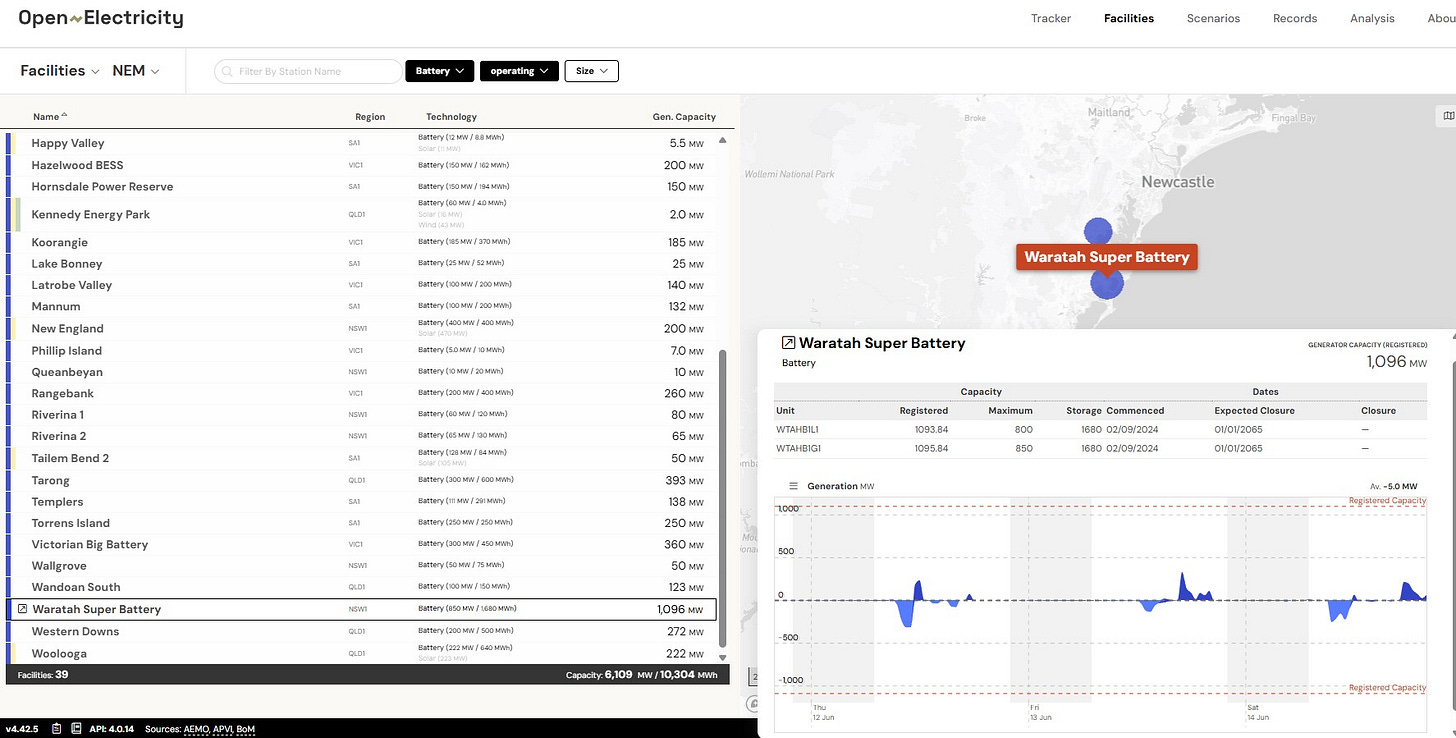
Task: Click the search magnifier in station filter
Action: tap(228, 72)
